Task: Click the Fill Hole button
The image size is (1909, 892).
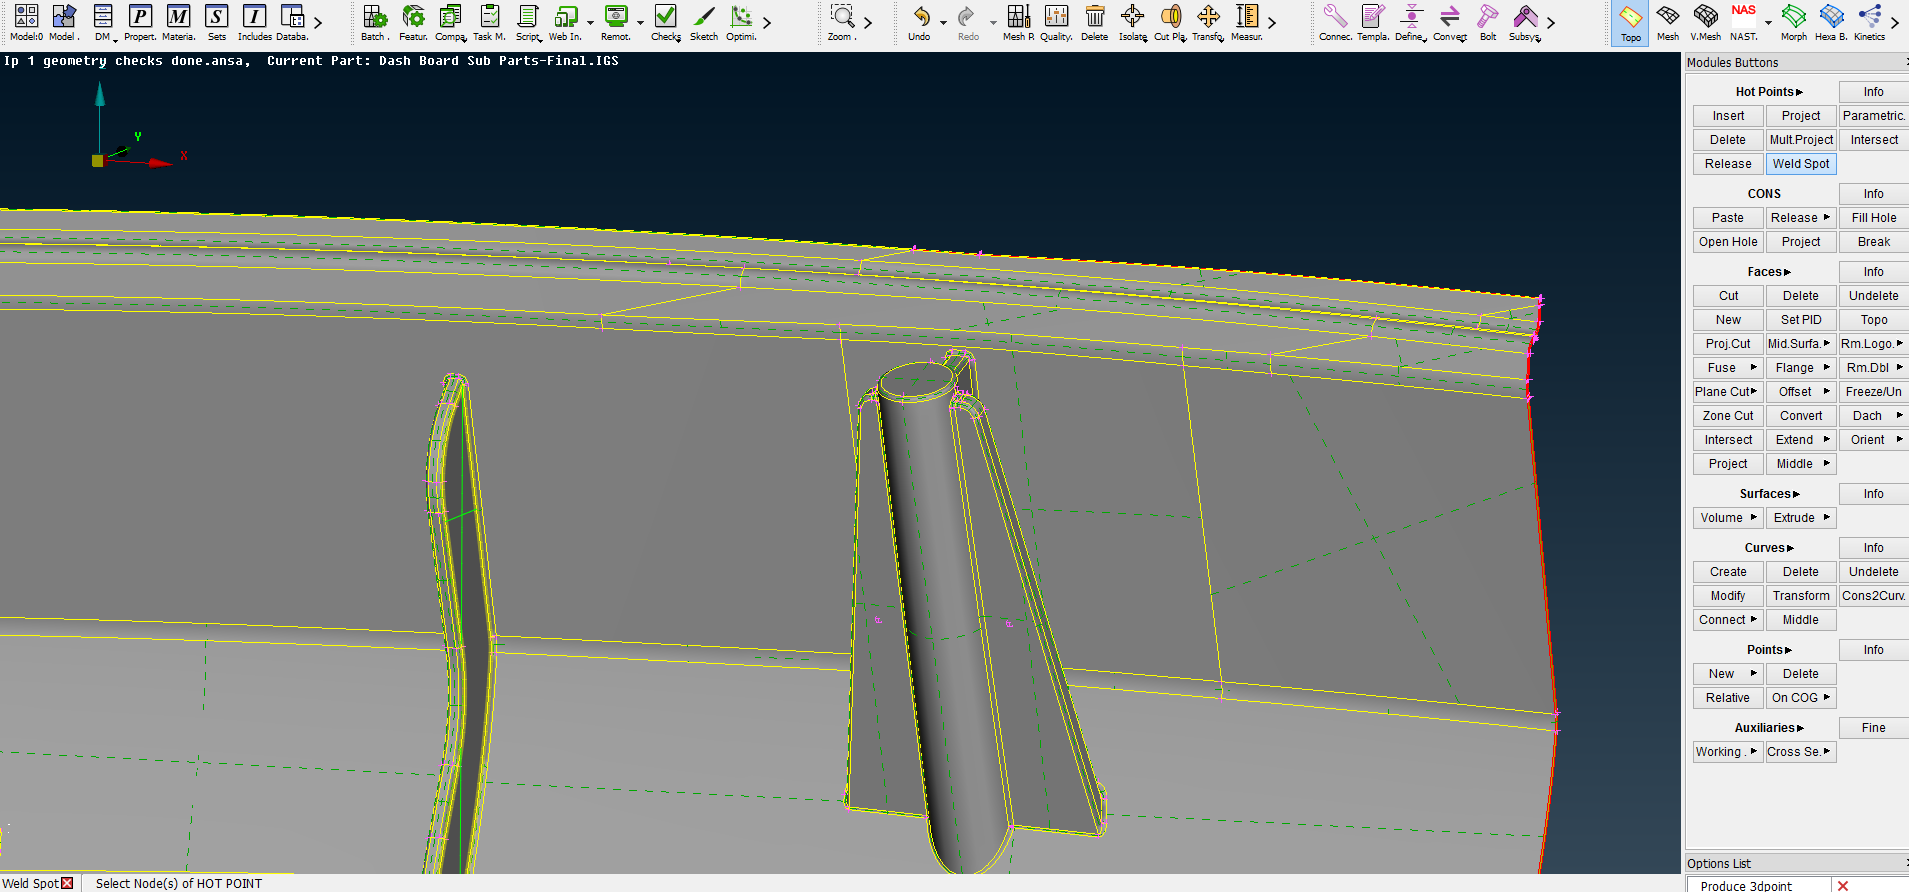Action: 1873,218
